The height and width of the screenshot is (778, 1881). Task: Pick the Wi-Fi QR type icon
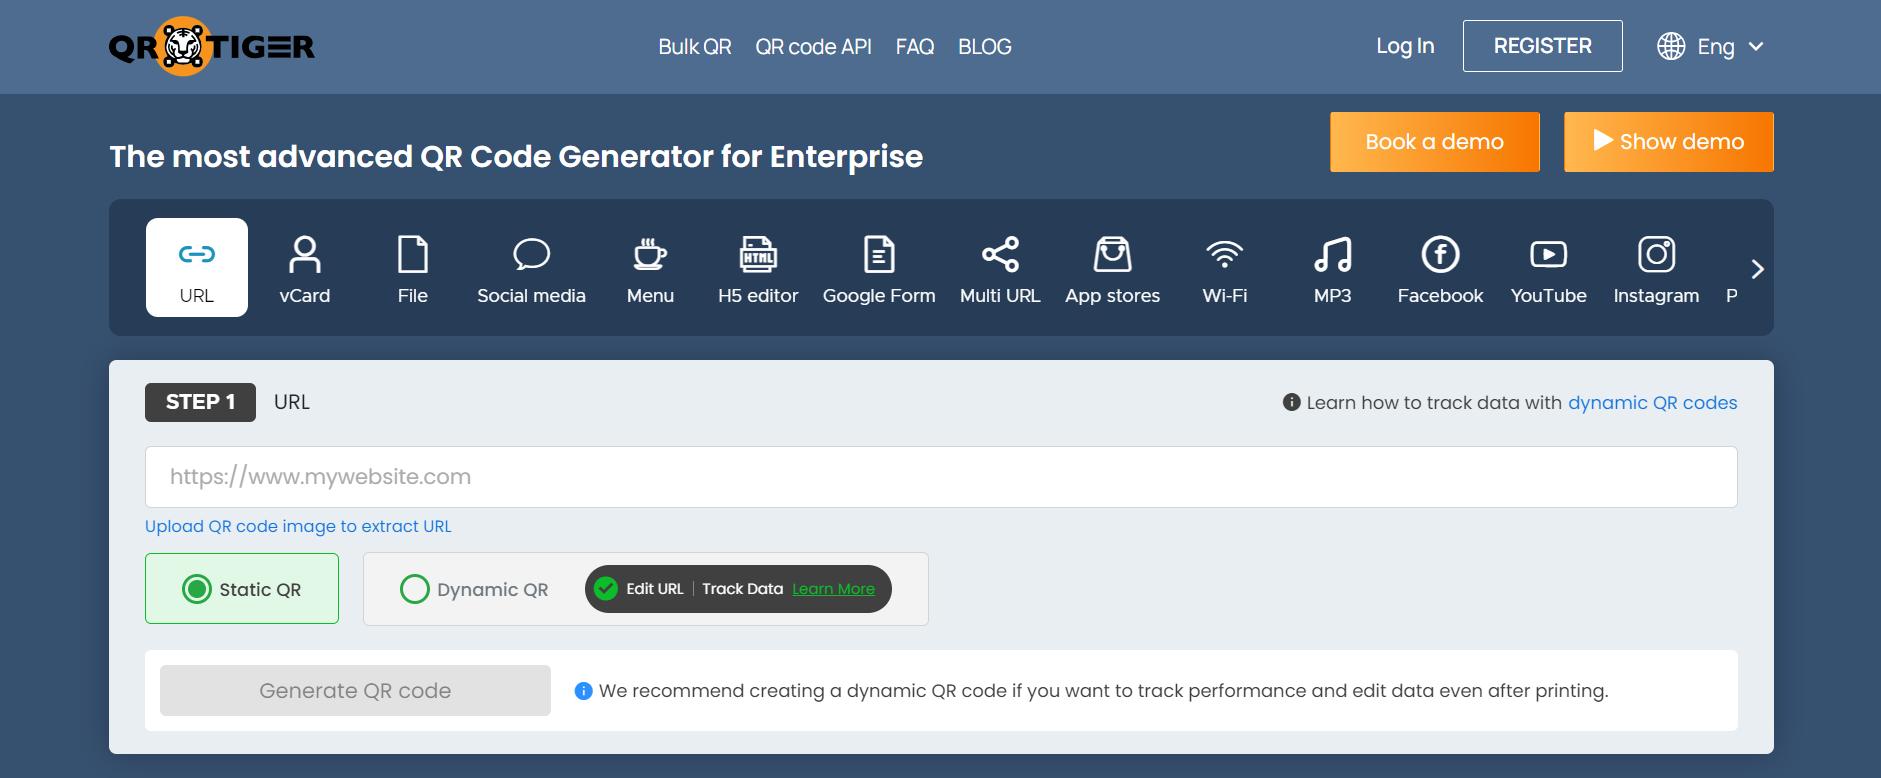click(1224, 256)
